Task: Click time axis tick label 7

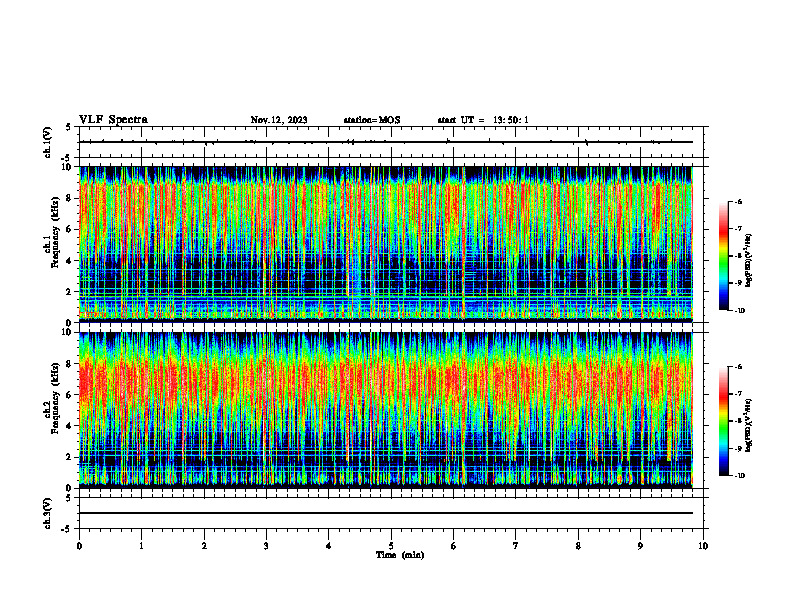Action: click(516, 546)
